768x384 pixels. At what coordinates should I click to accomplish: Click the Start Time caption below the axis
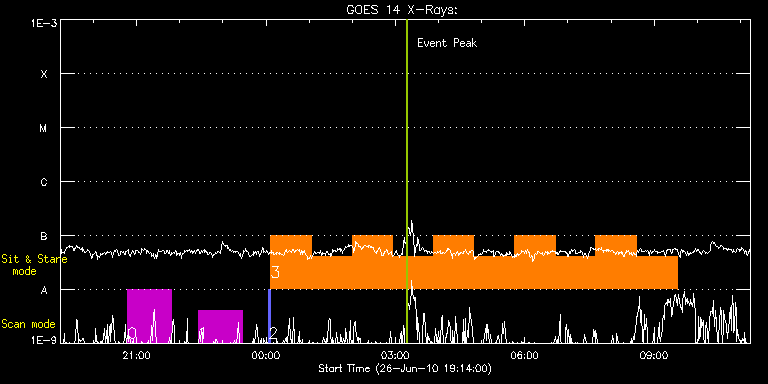405,368
